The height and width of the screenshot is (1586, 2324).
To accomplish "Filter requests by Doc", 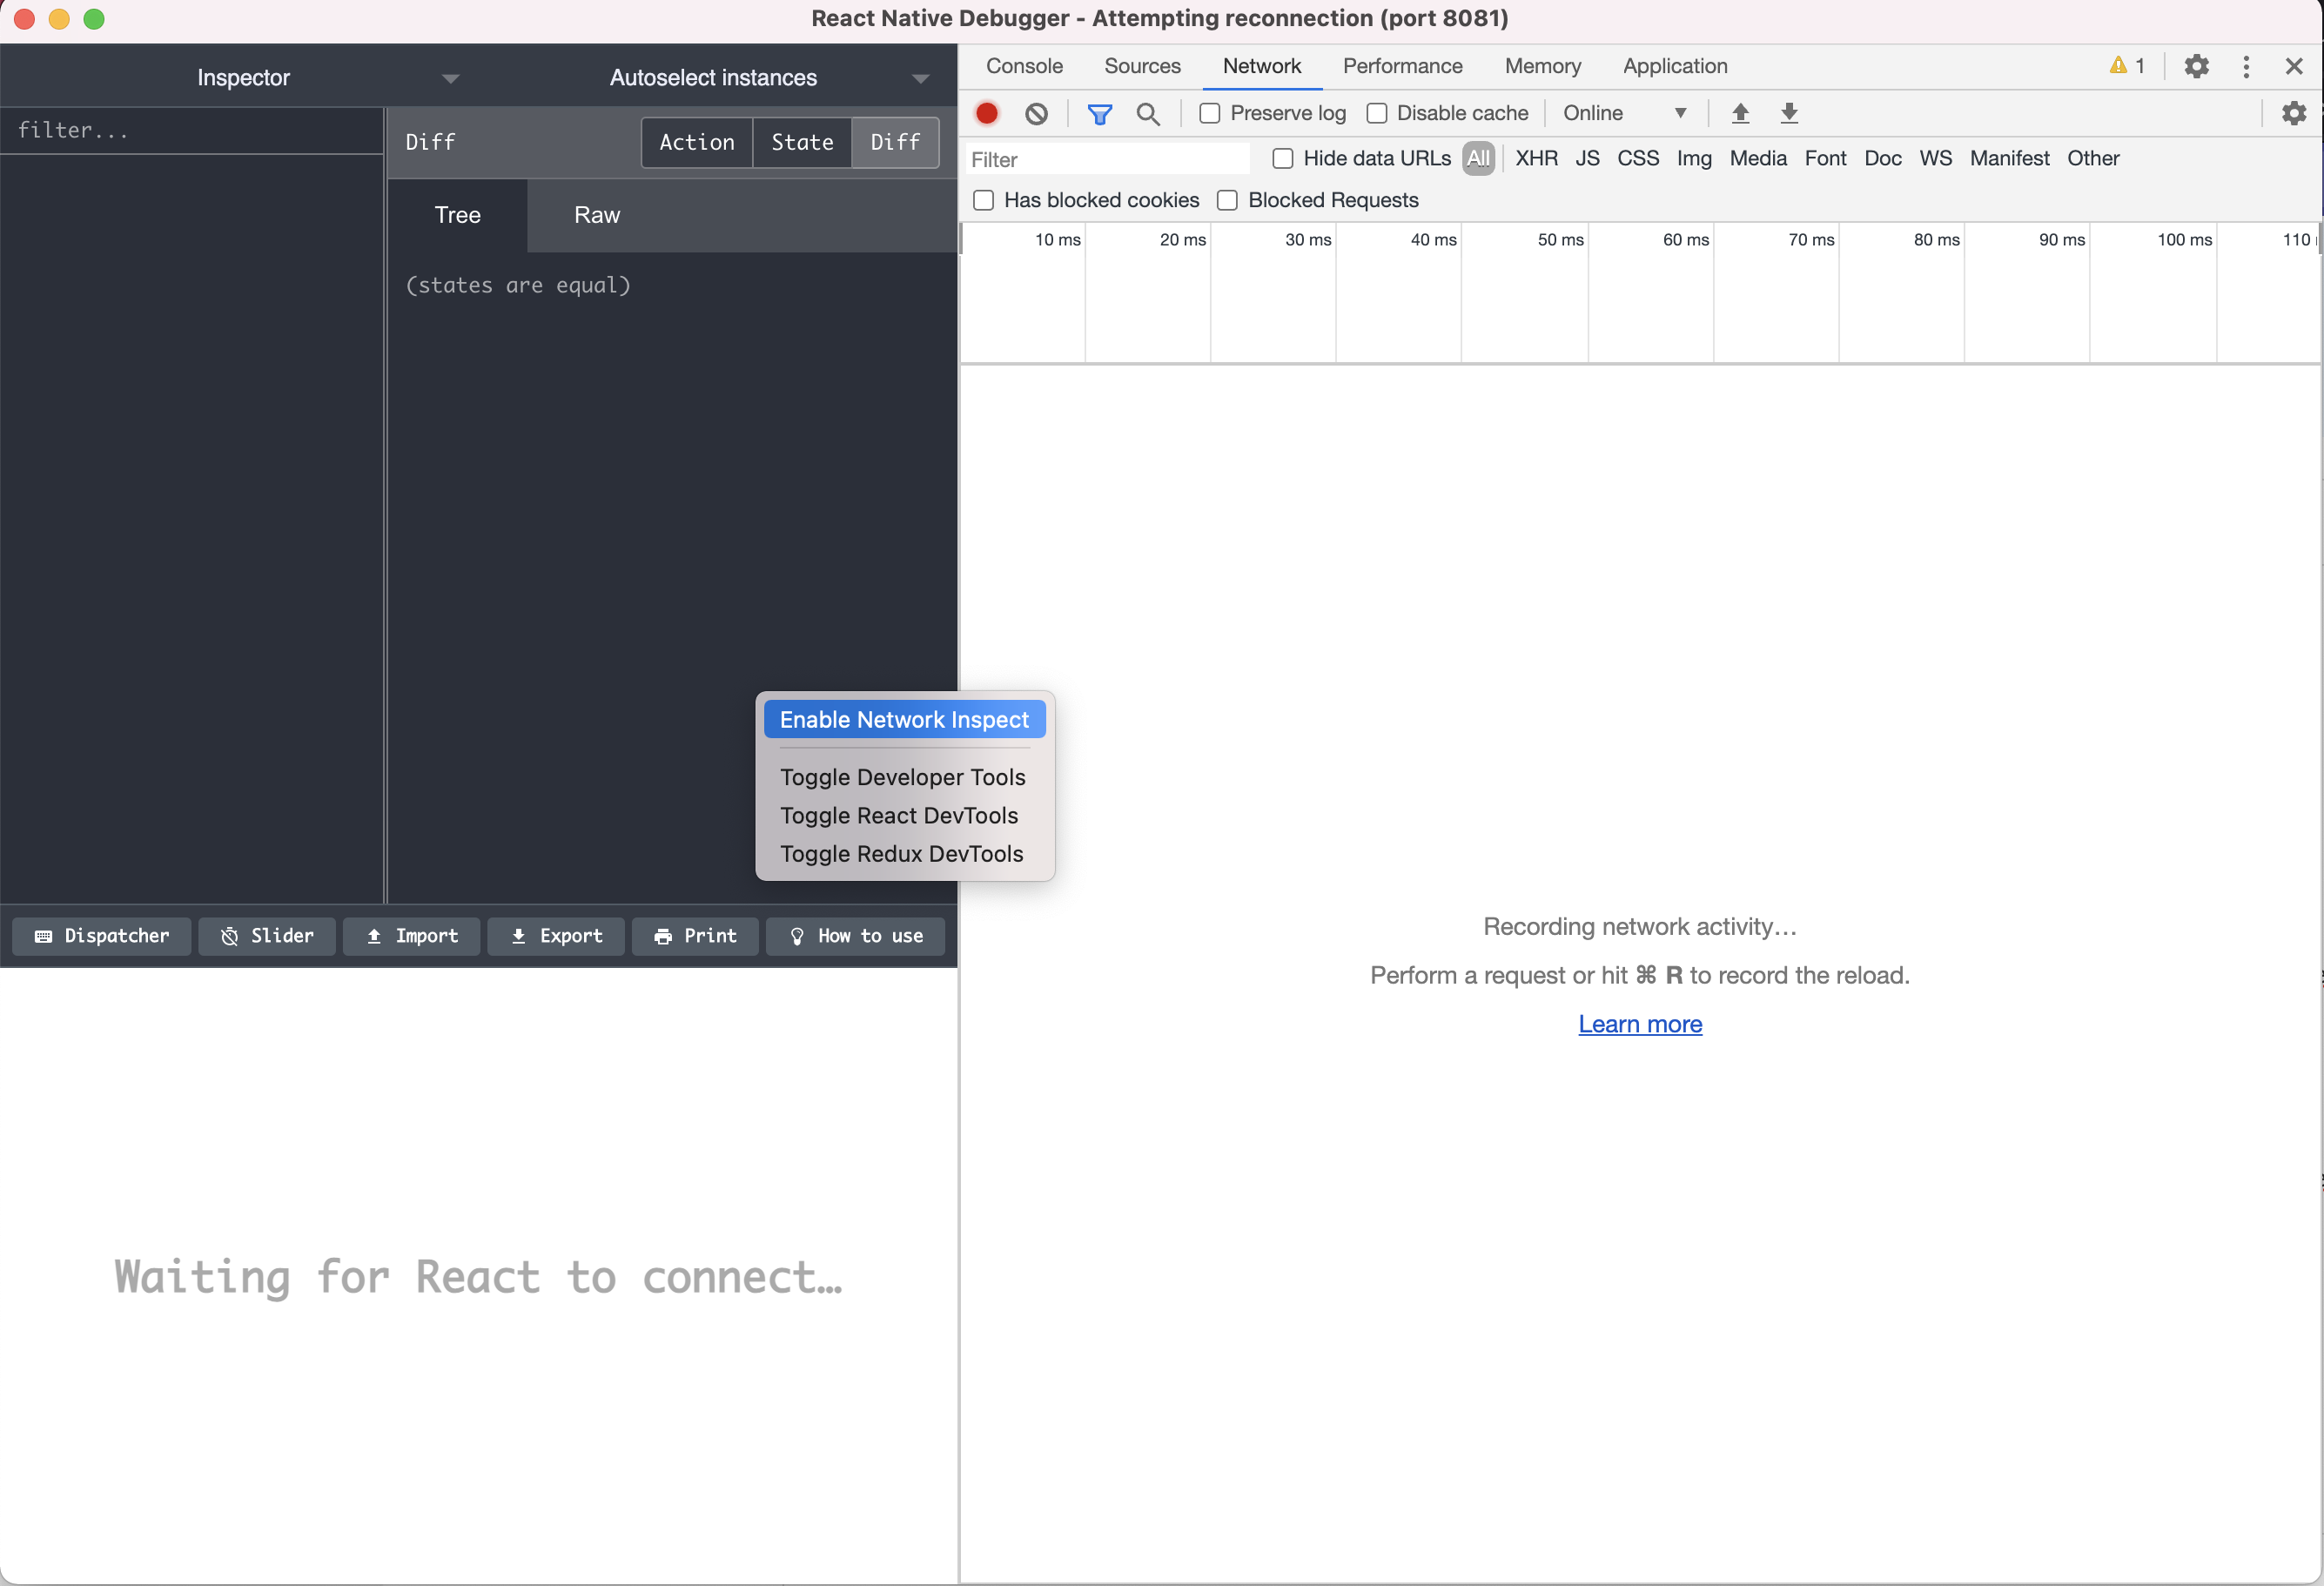I will [x=1883, y=158].
